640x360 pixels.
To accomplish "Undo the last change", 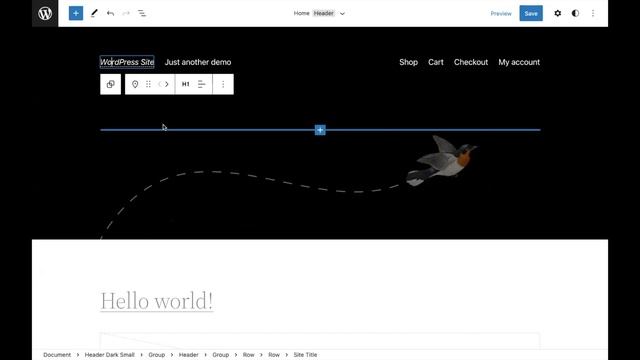I will [x=110, y=13].
